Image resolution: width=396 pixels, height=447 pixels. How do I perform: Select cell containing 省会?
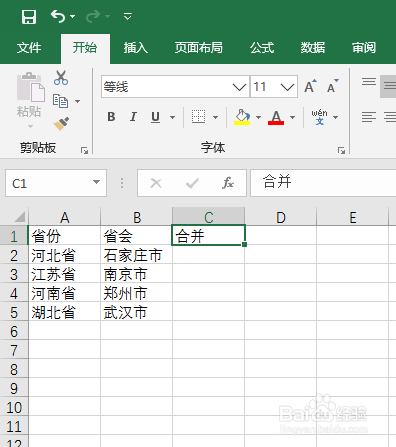pos(137,236)
